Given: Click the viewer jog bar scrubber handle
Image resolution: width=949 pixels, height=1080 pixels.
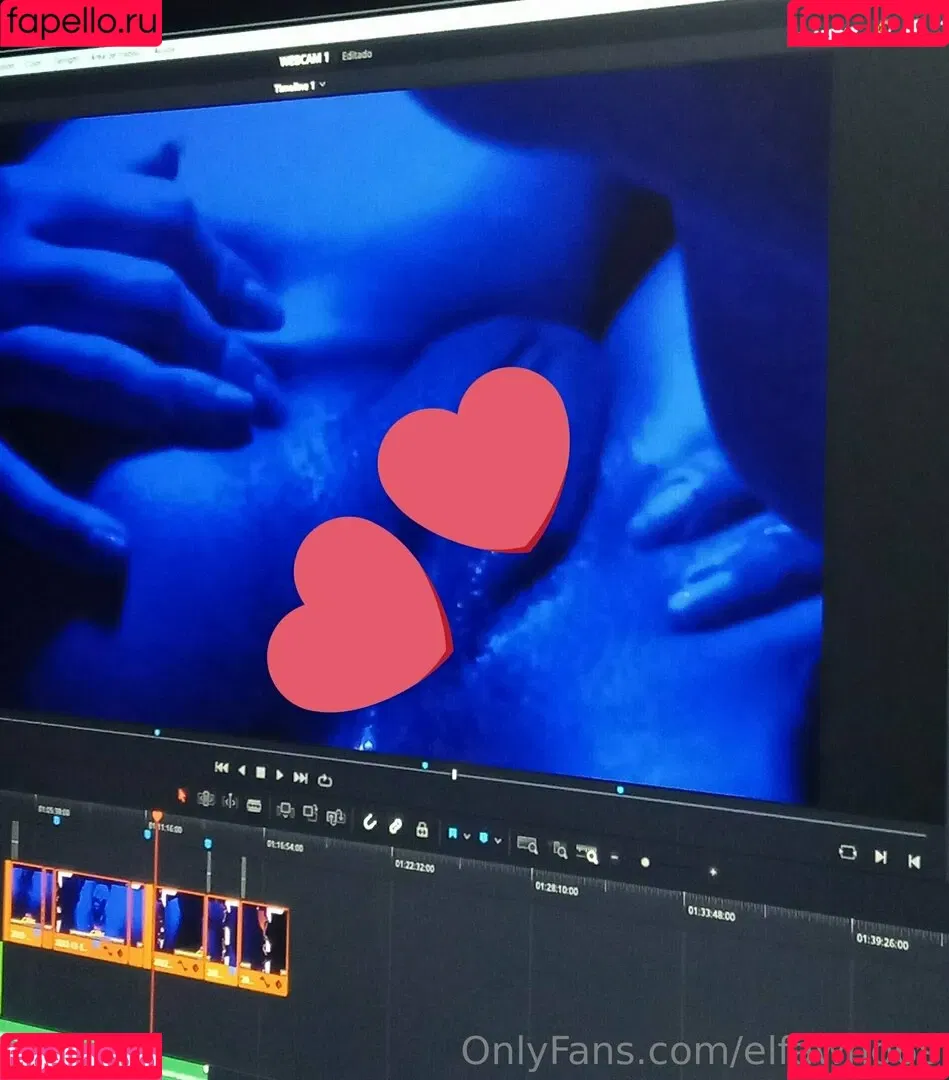Looking at the screenshot, I should (454, 774).
